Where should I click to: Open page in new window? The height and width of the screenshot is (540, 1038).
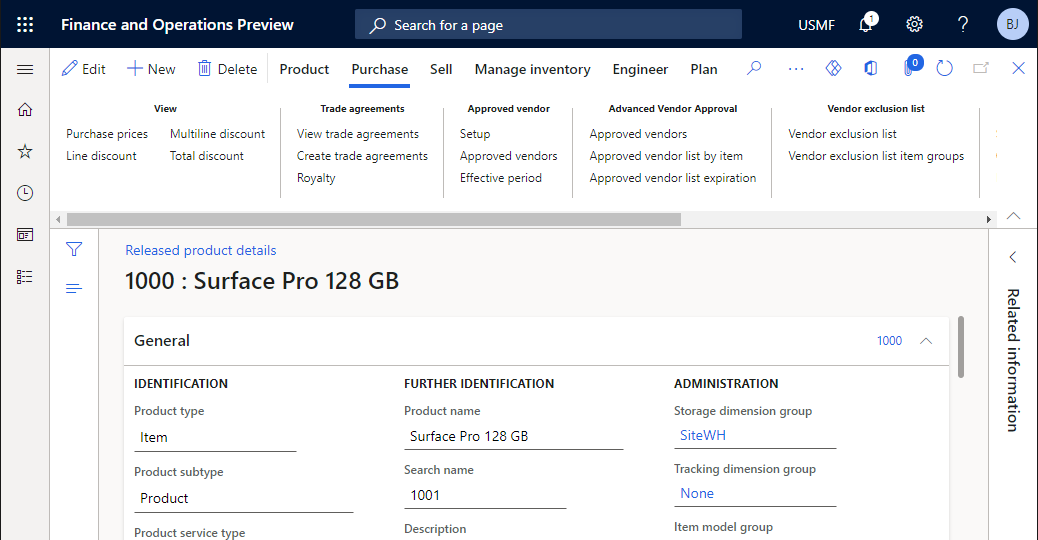981,68
